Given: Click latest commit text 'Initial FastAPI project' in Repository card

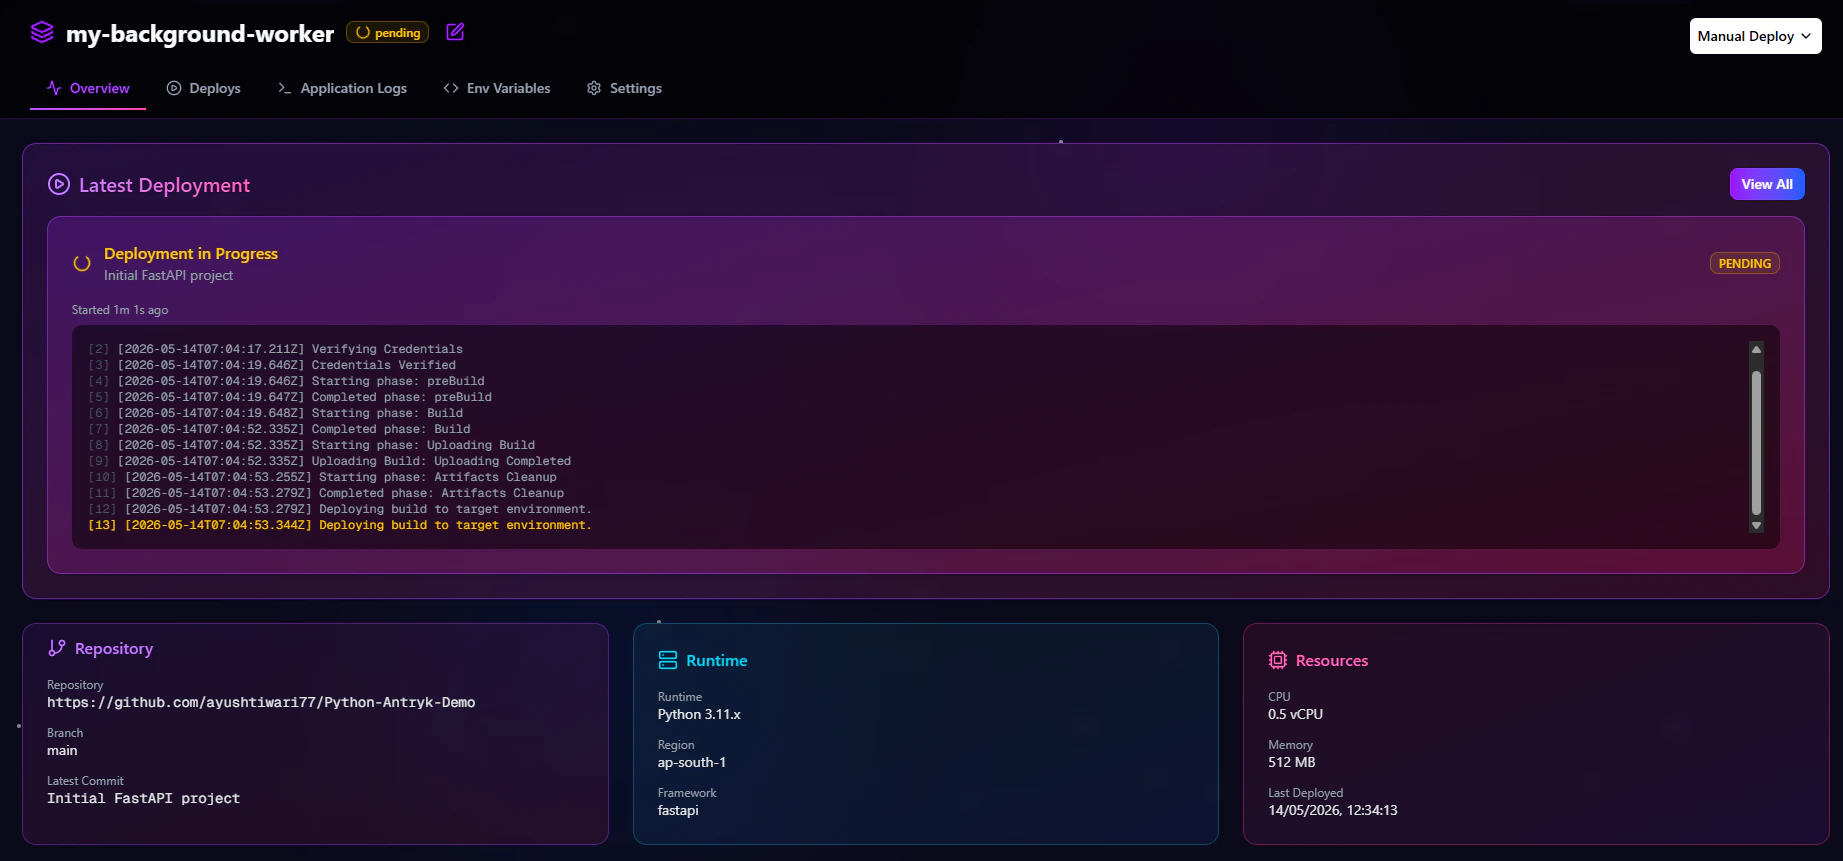Looking at the screenshot, I should click(x=144, y=798).
